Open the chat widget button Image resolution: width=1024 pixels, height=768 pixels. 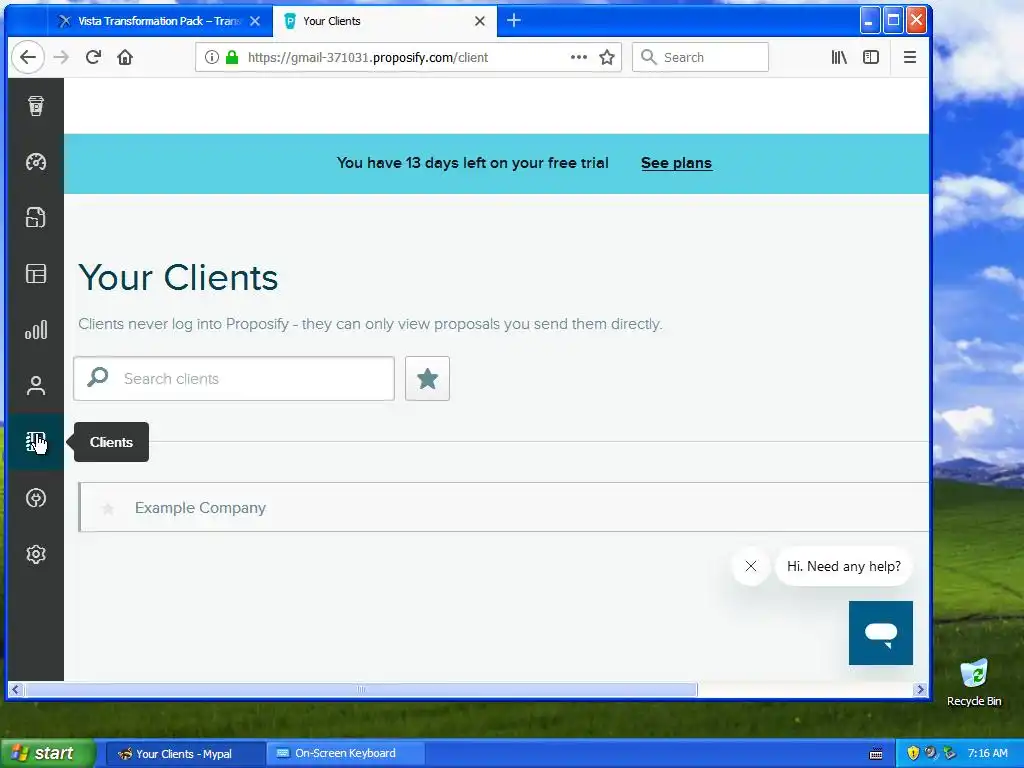click(881, 633)
